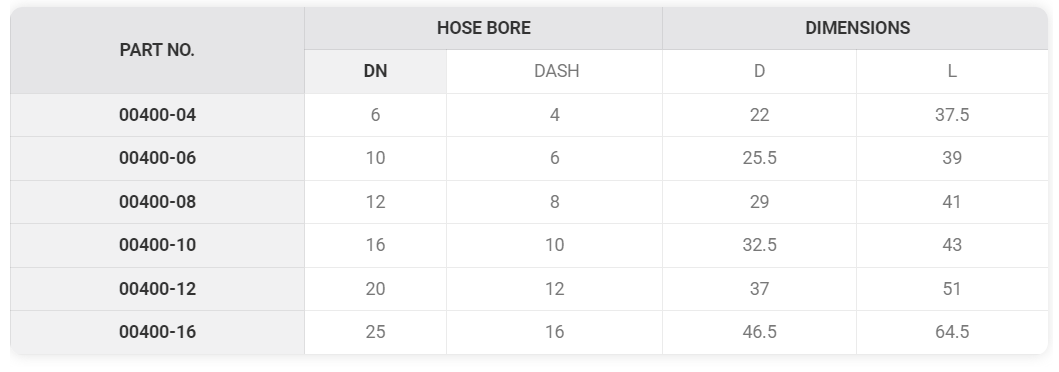This screenshot has width=1059, height=372.
Task: Select the L value 37.5 cell
Action: 952,115
